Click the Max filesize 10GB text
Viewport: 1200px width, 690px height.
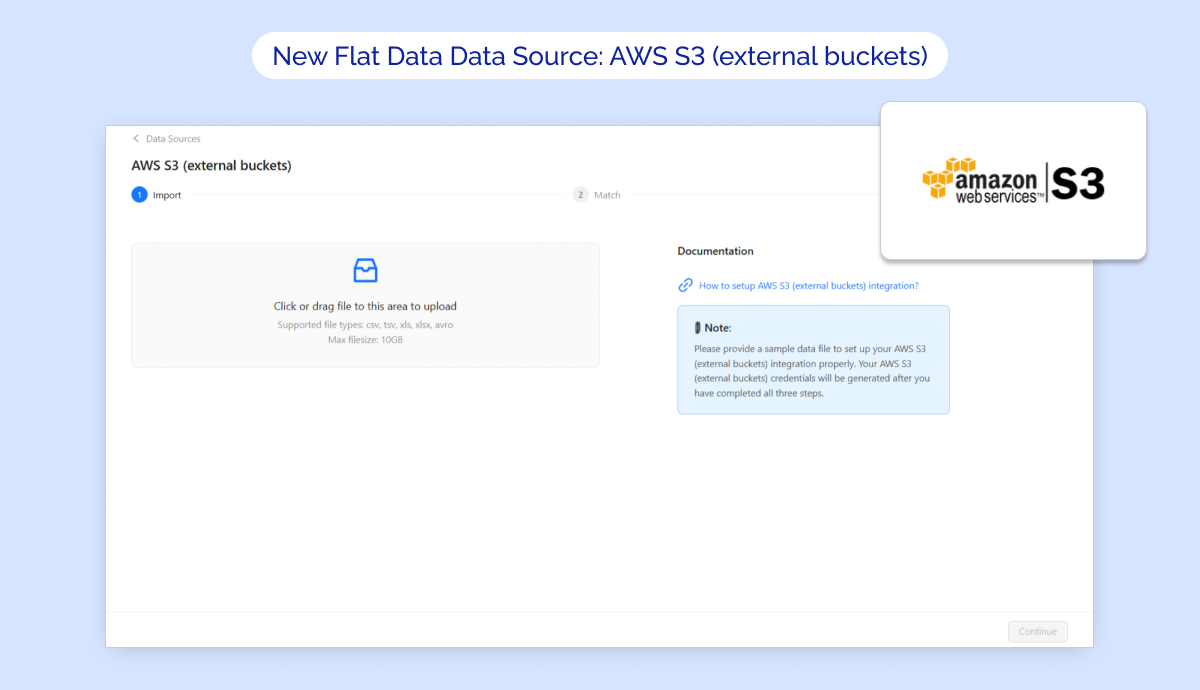(x=365, y=340)
